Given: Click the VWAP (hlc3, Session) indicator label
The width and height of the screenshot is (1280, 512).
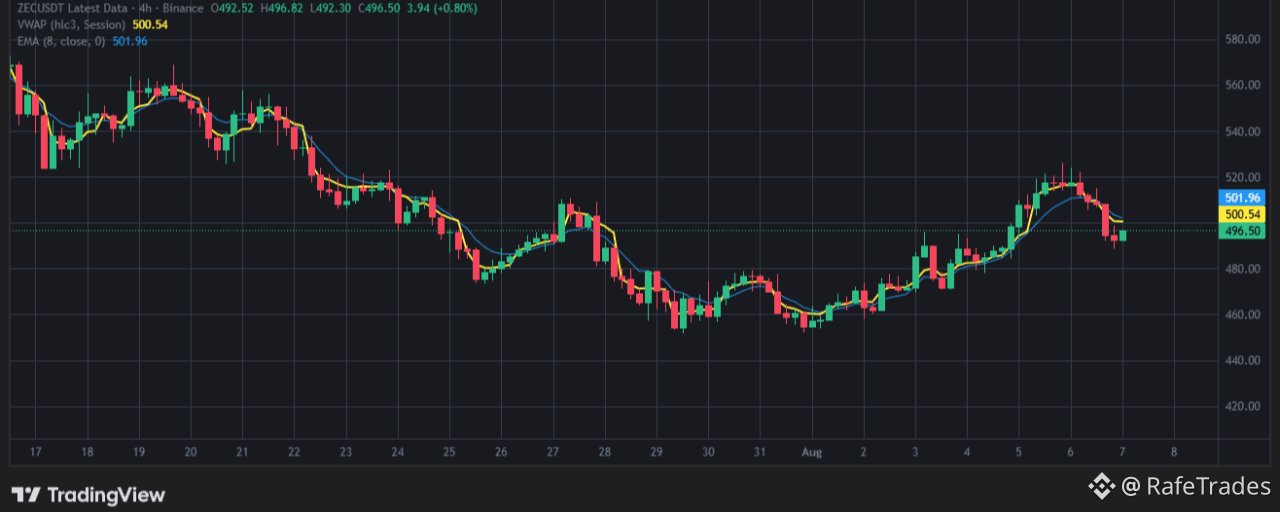Looking at the screenshot, I should [72, 24].
